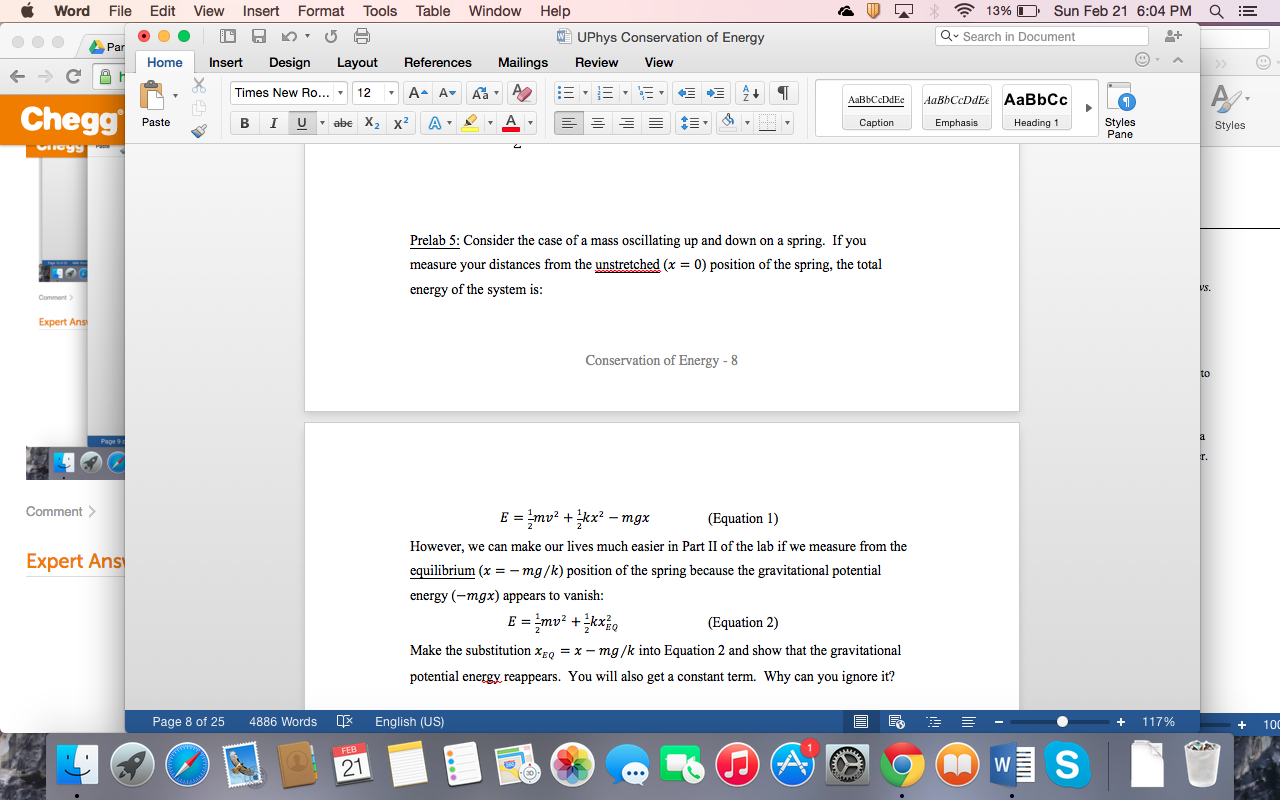The height and width of the screenshot is (800, 1280).
Task: Click the Save floppy disk icon
Action: 259,37
